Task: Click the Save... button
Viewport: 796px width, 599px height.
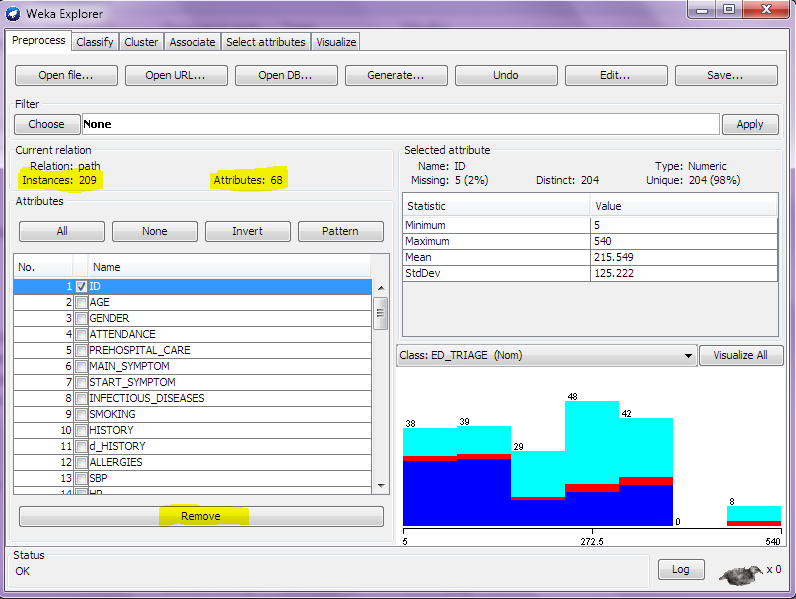Action: (x=726, y=75)
